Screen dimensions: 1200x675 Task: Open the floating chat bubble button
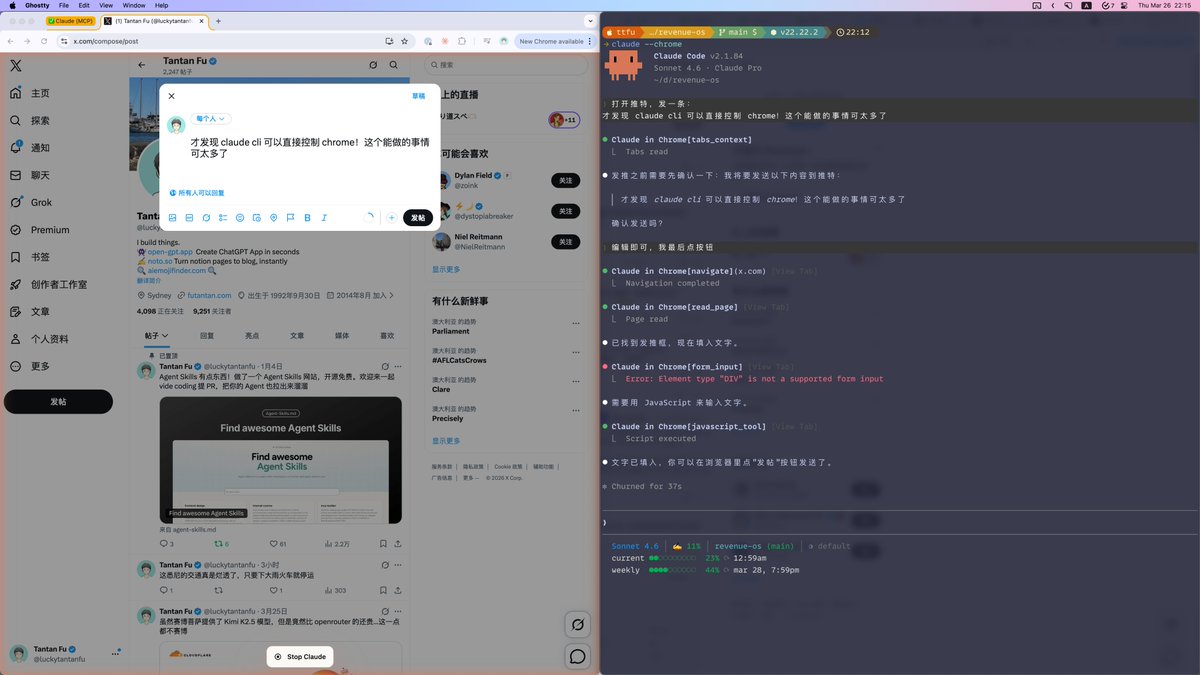click(577, 657)
